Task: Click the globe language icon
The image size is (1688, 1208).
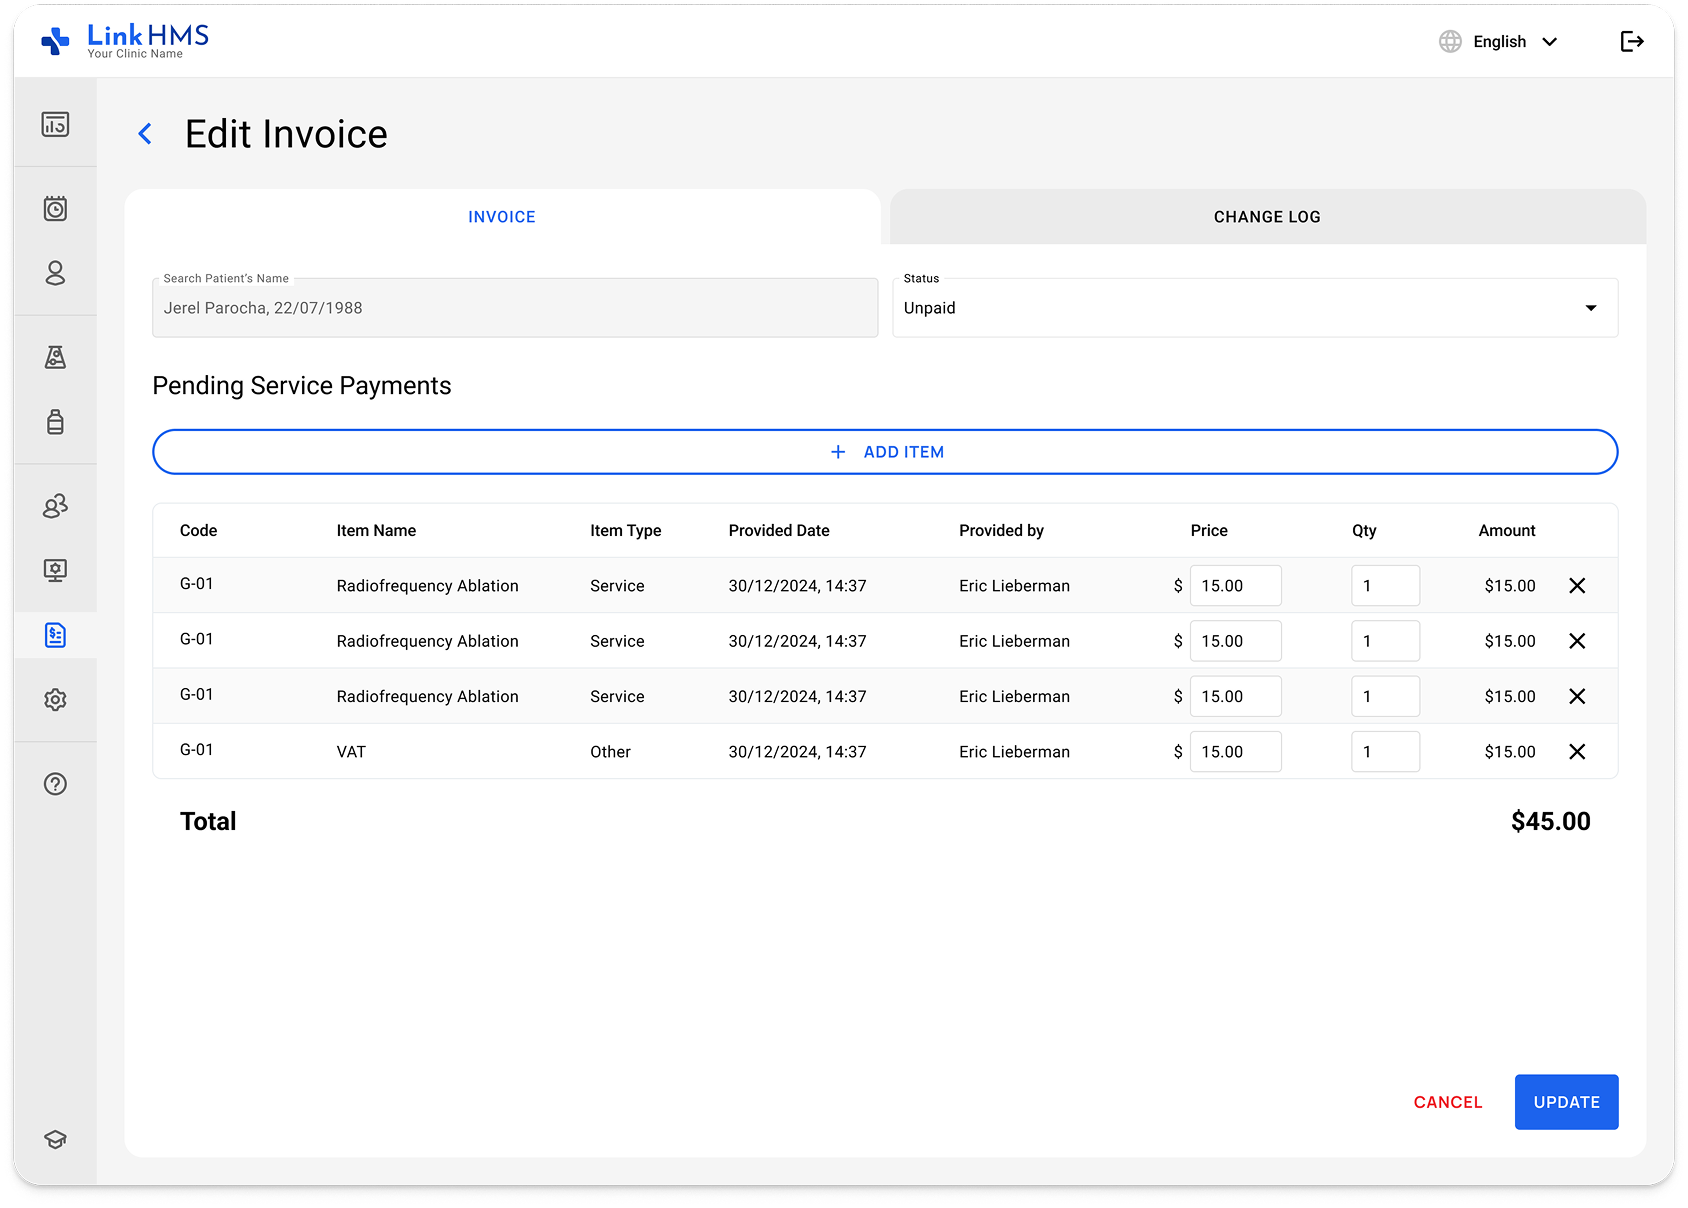Action: coord(1450,41)
